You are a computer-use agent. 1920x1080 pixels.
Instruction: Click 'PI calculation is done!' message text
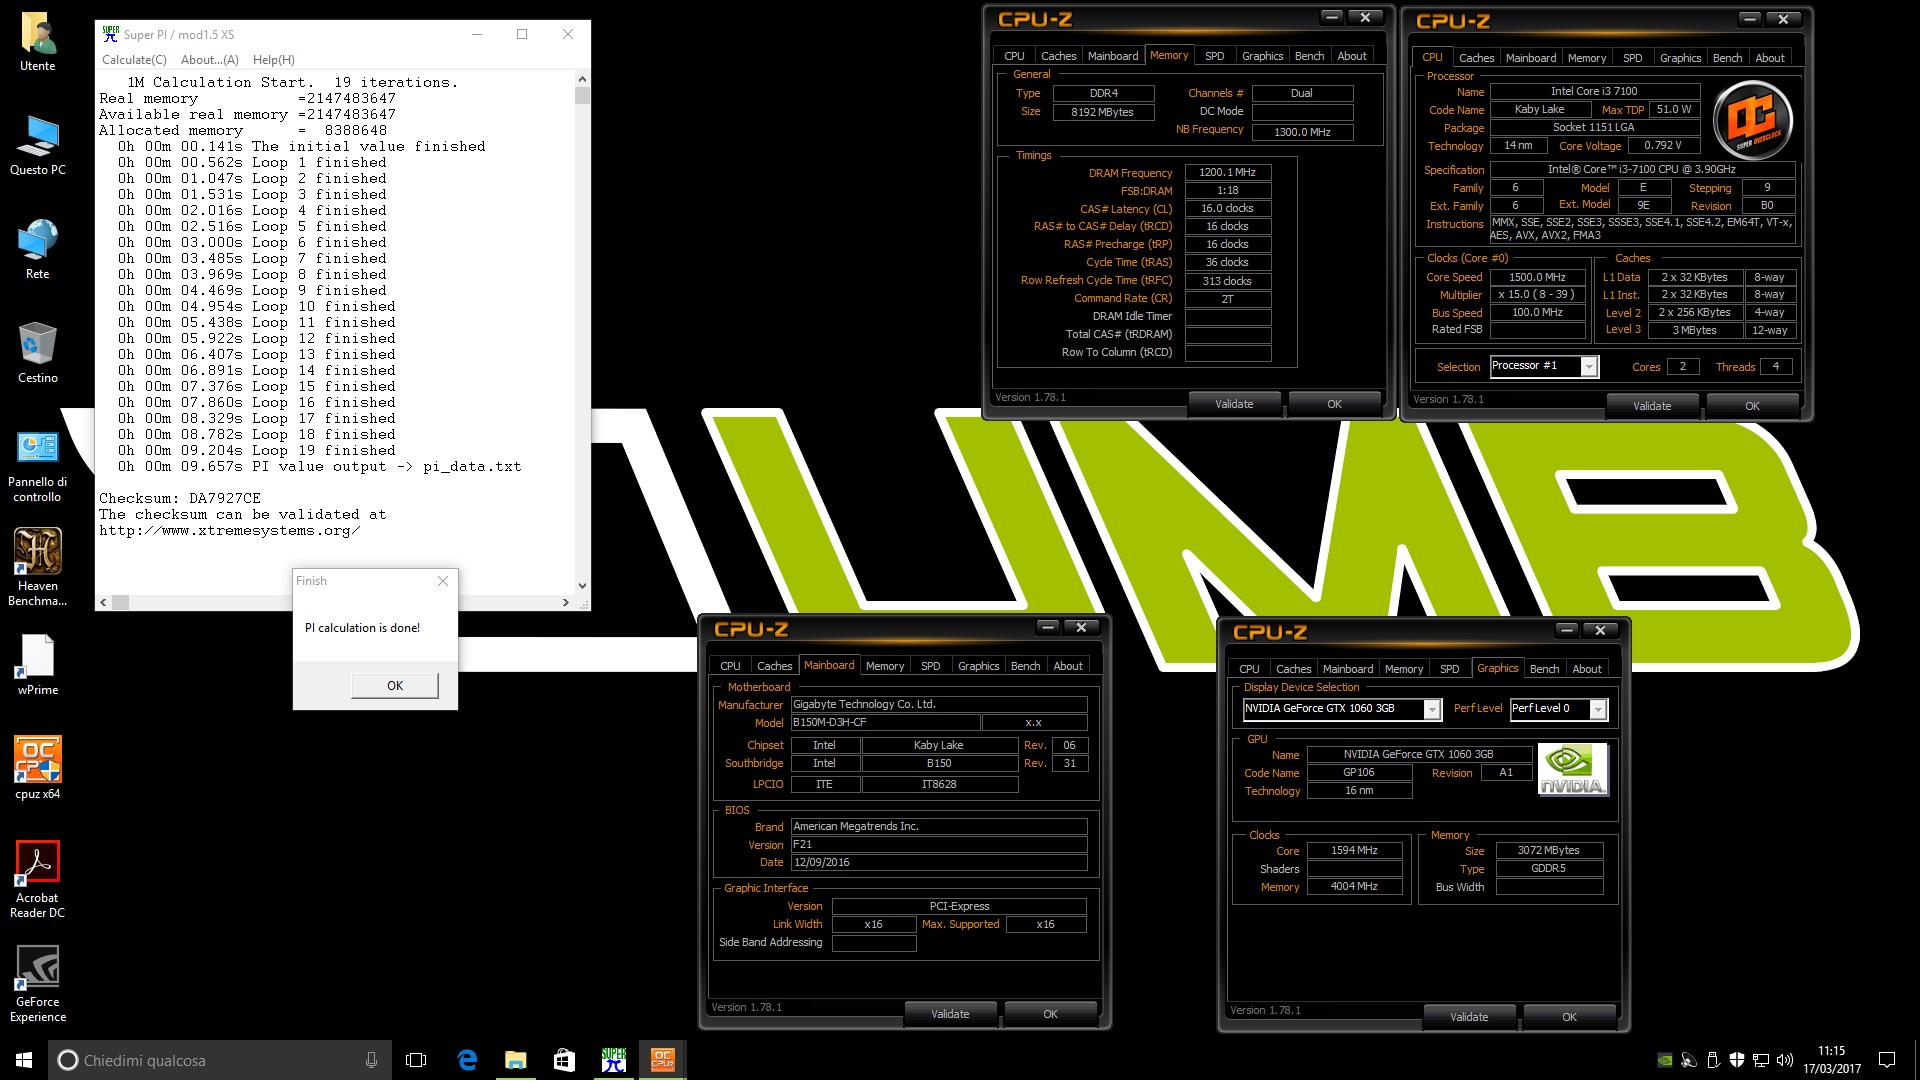(x=362, y=628)
